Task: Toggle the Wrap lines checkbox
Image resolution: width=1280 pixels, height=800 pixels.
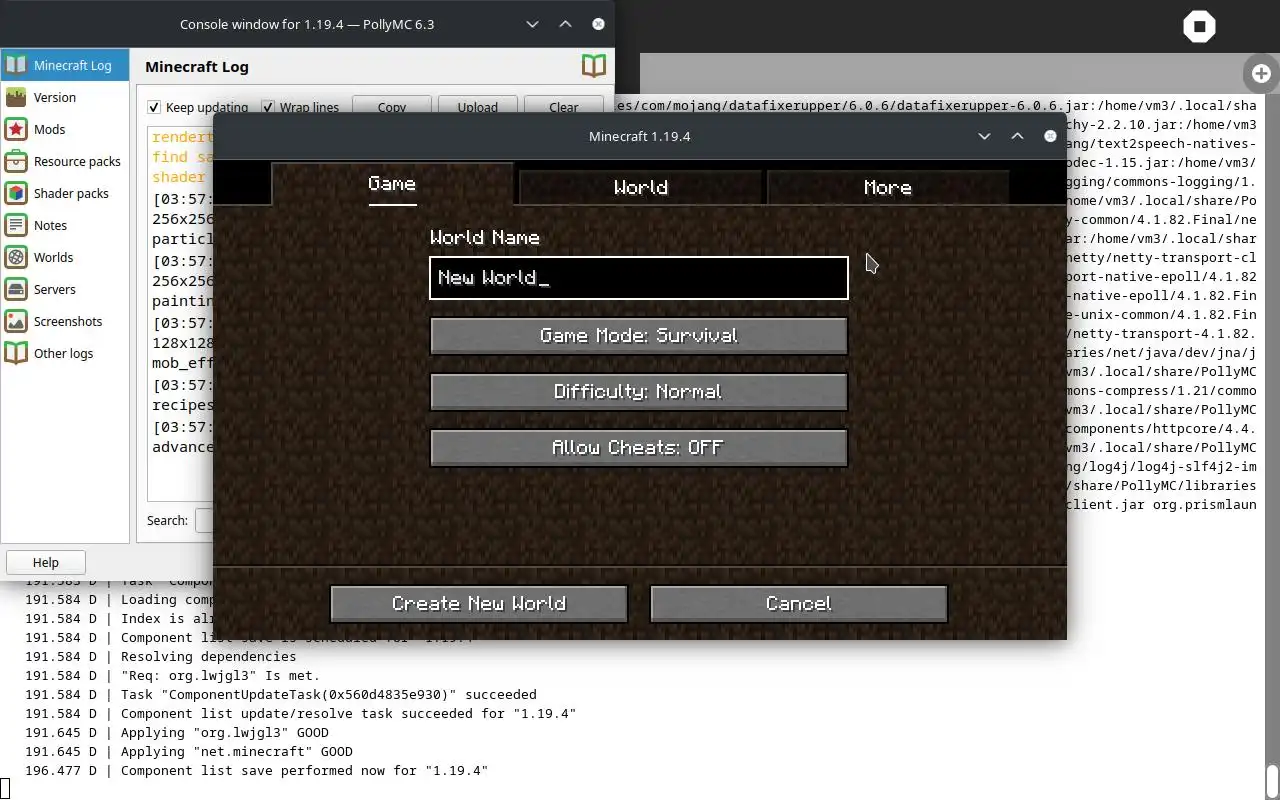Action: click(x=268, y=107)
